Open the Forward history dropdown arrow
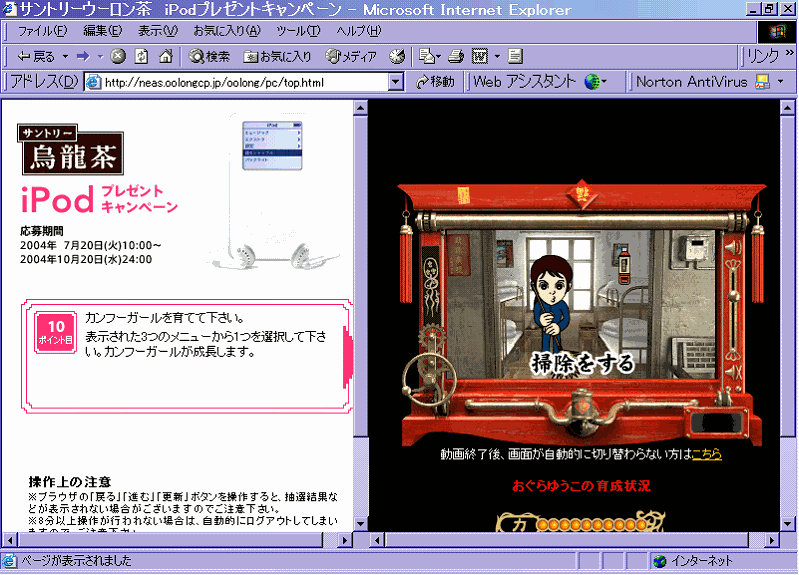Screen dimensions: 799x575 pyautogui.click(x=100, y=57)
